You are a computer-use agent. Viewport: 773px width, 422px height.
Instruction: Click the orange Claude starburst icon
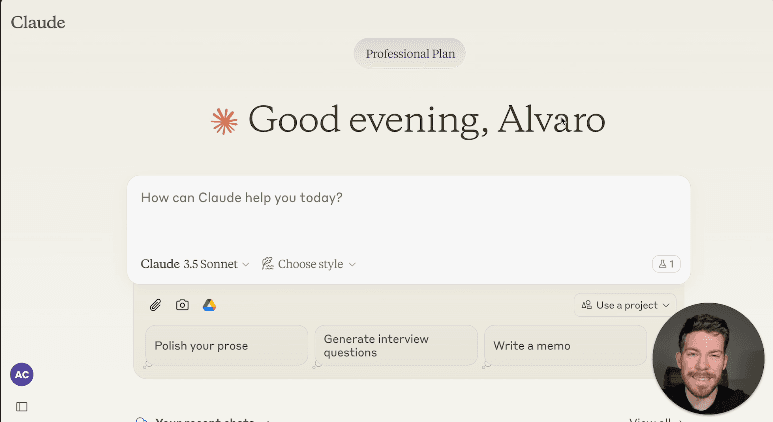[x=224, y=121]
